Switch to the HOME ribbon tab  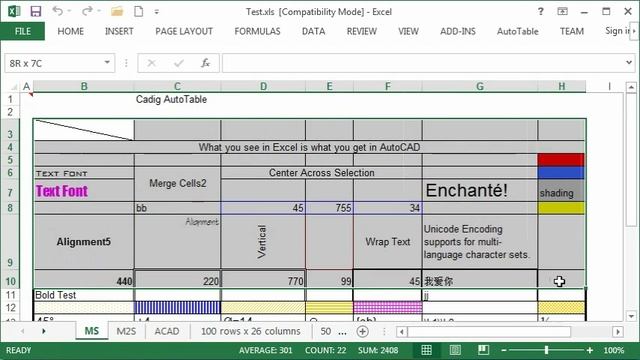(71, 31)
